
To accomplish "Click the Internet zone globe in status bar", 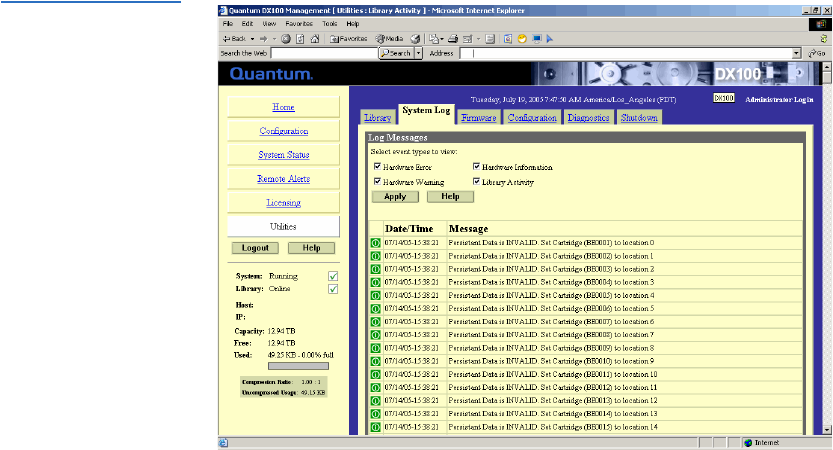I will coord(748,443).
